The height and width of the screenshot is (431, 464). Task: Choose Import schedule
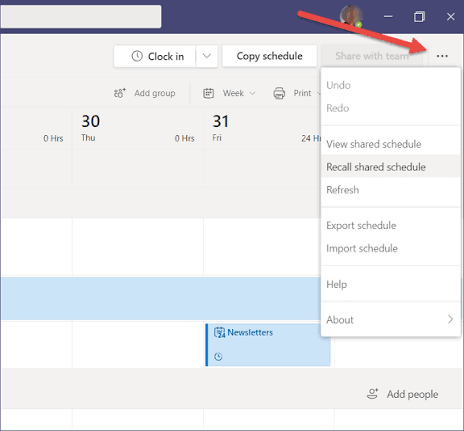pyautogui.click(x=390, y=249)
